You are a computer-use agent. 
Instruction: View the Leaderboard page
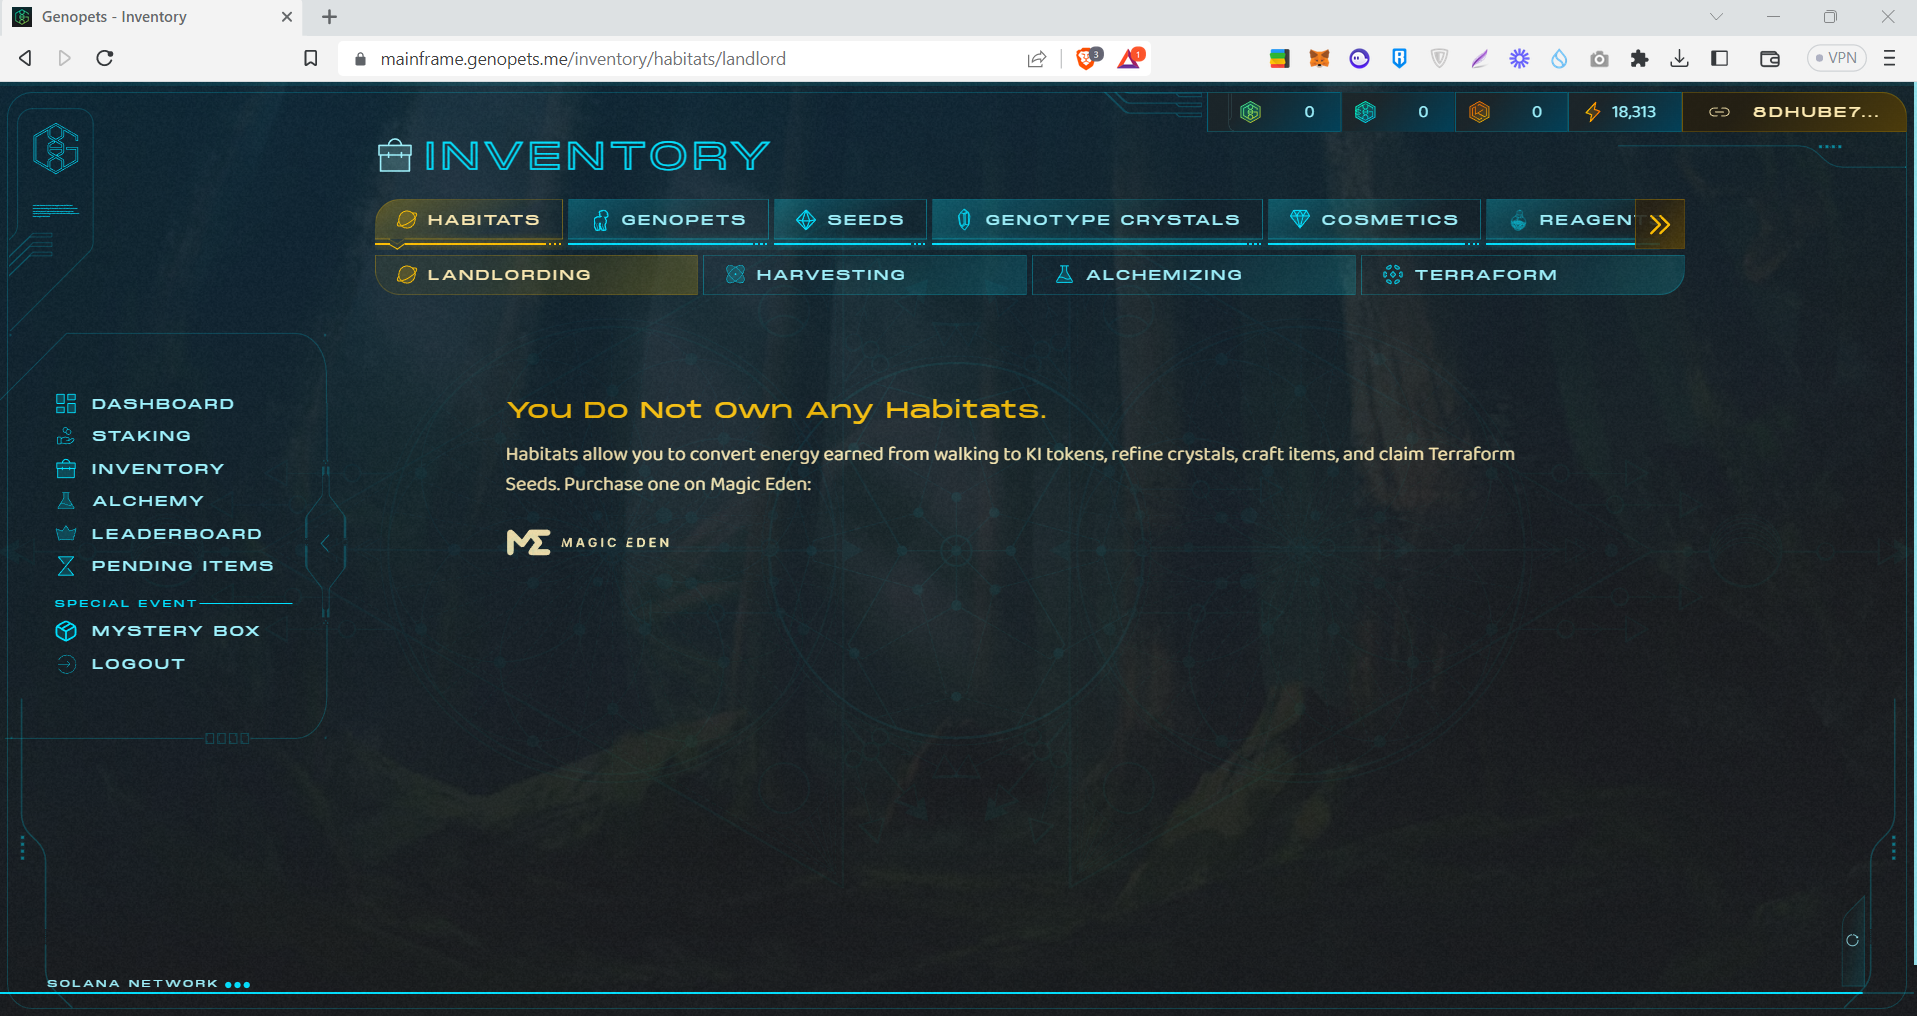tap(158, 534)
